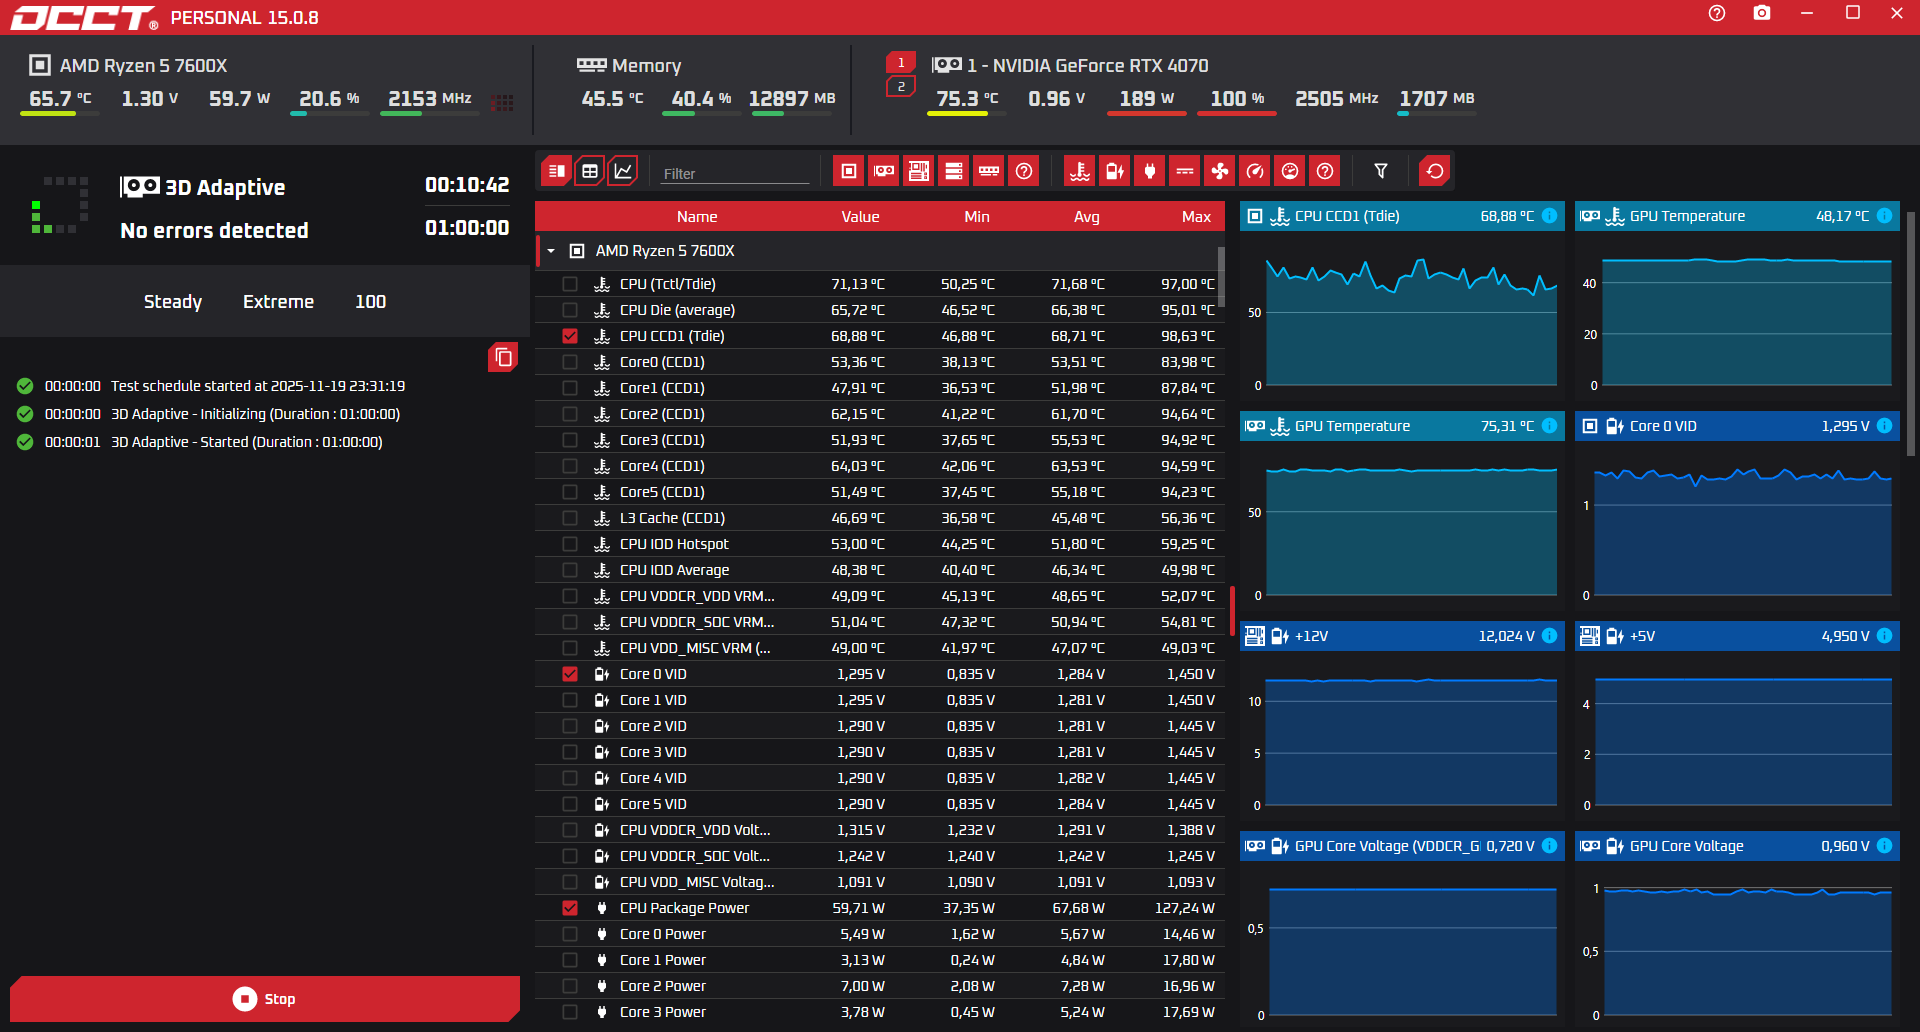Open info for CPU CCD1 (Tdie) graph
The image size is (1920, 1032).
1549,216
